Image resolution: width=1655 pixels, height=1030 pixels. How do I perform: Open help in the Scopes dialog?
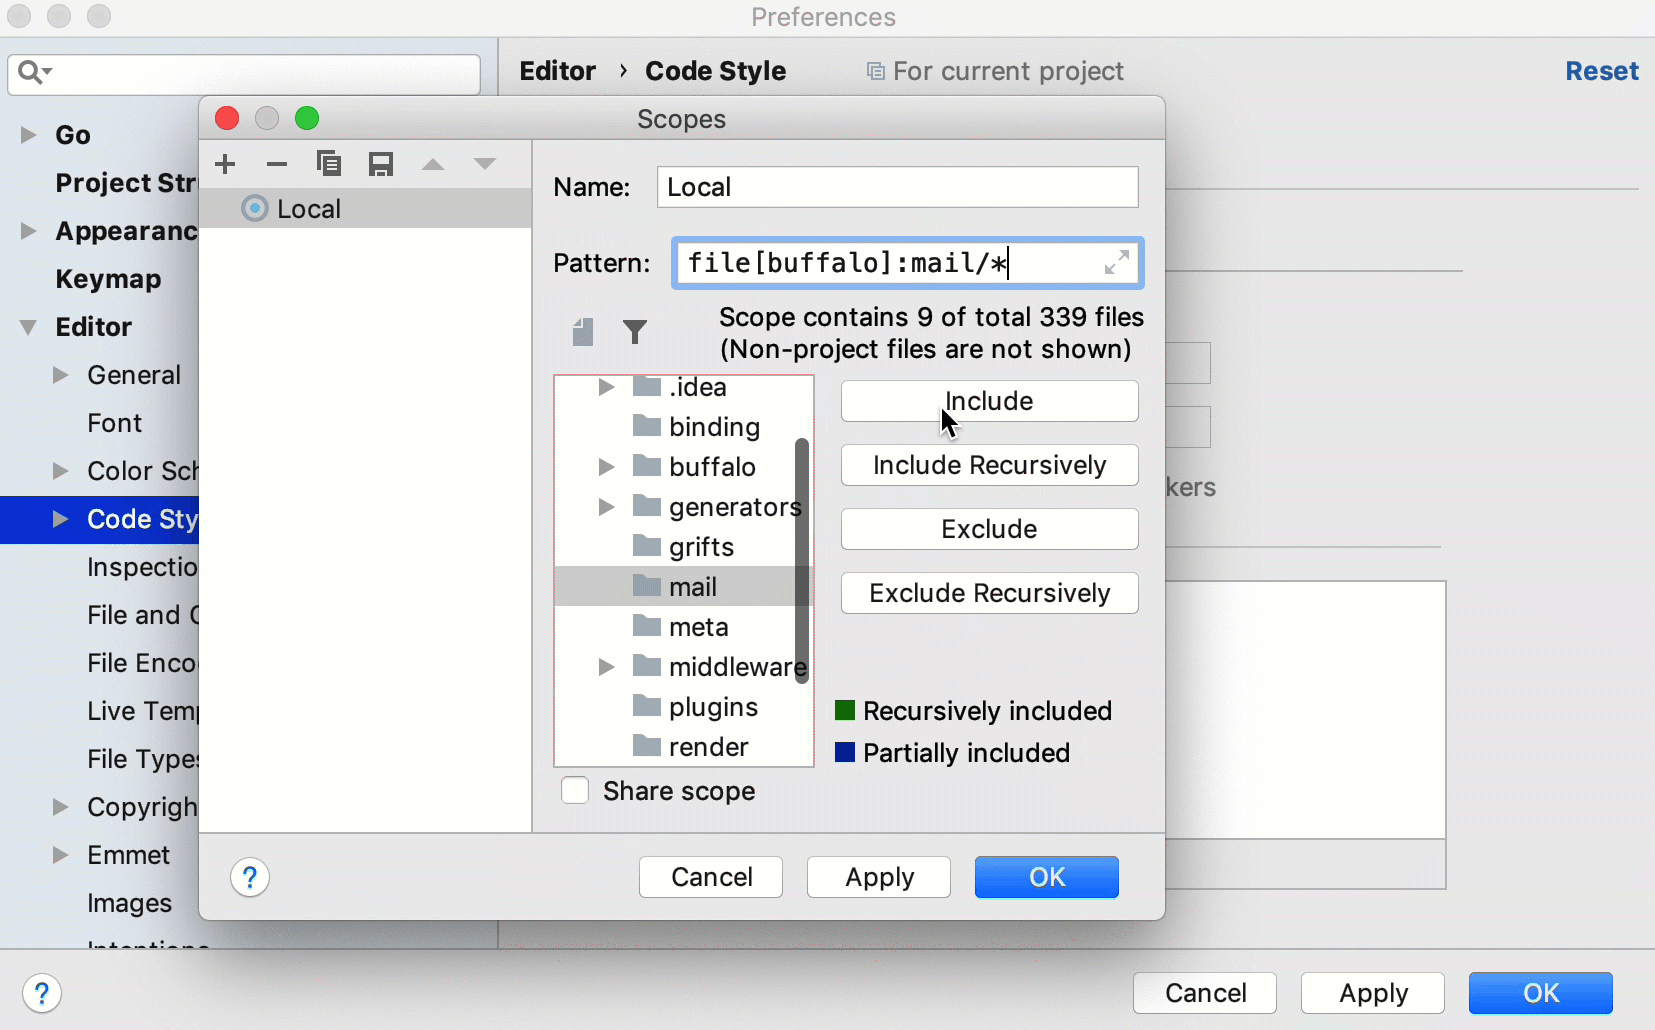[x=250, y=878]
